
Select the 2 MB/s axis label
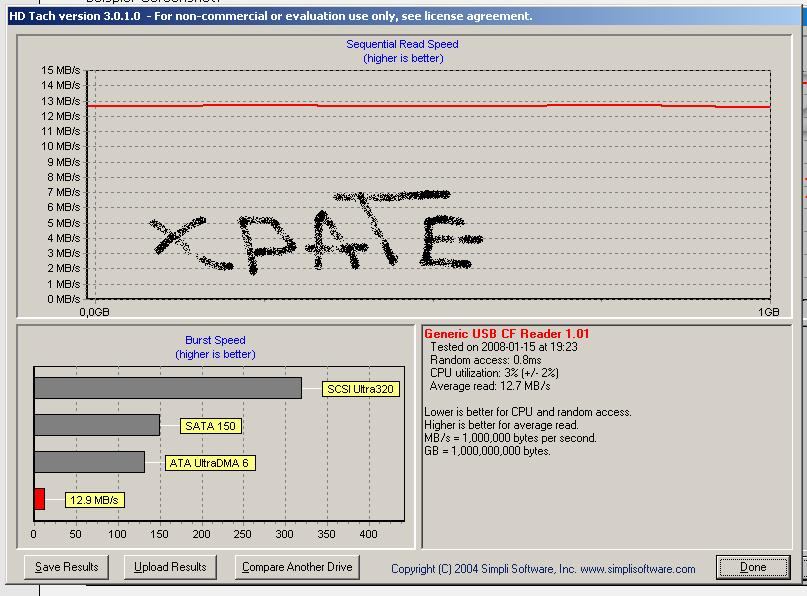click(64, 268)
